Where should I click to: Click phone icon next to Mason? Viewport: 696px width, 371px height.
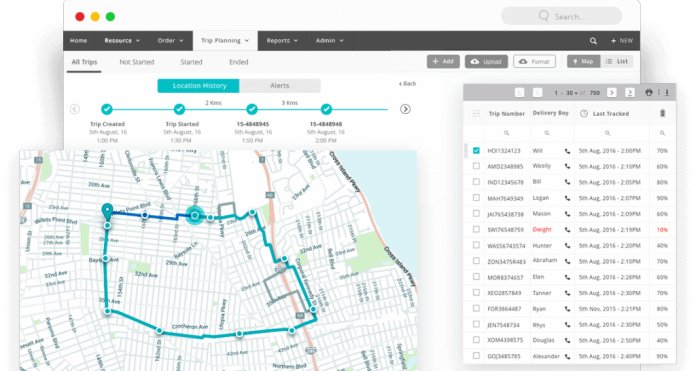click(567, 214)
